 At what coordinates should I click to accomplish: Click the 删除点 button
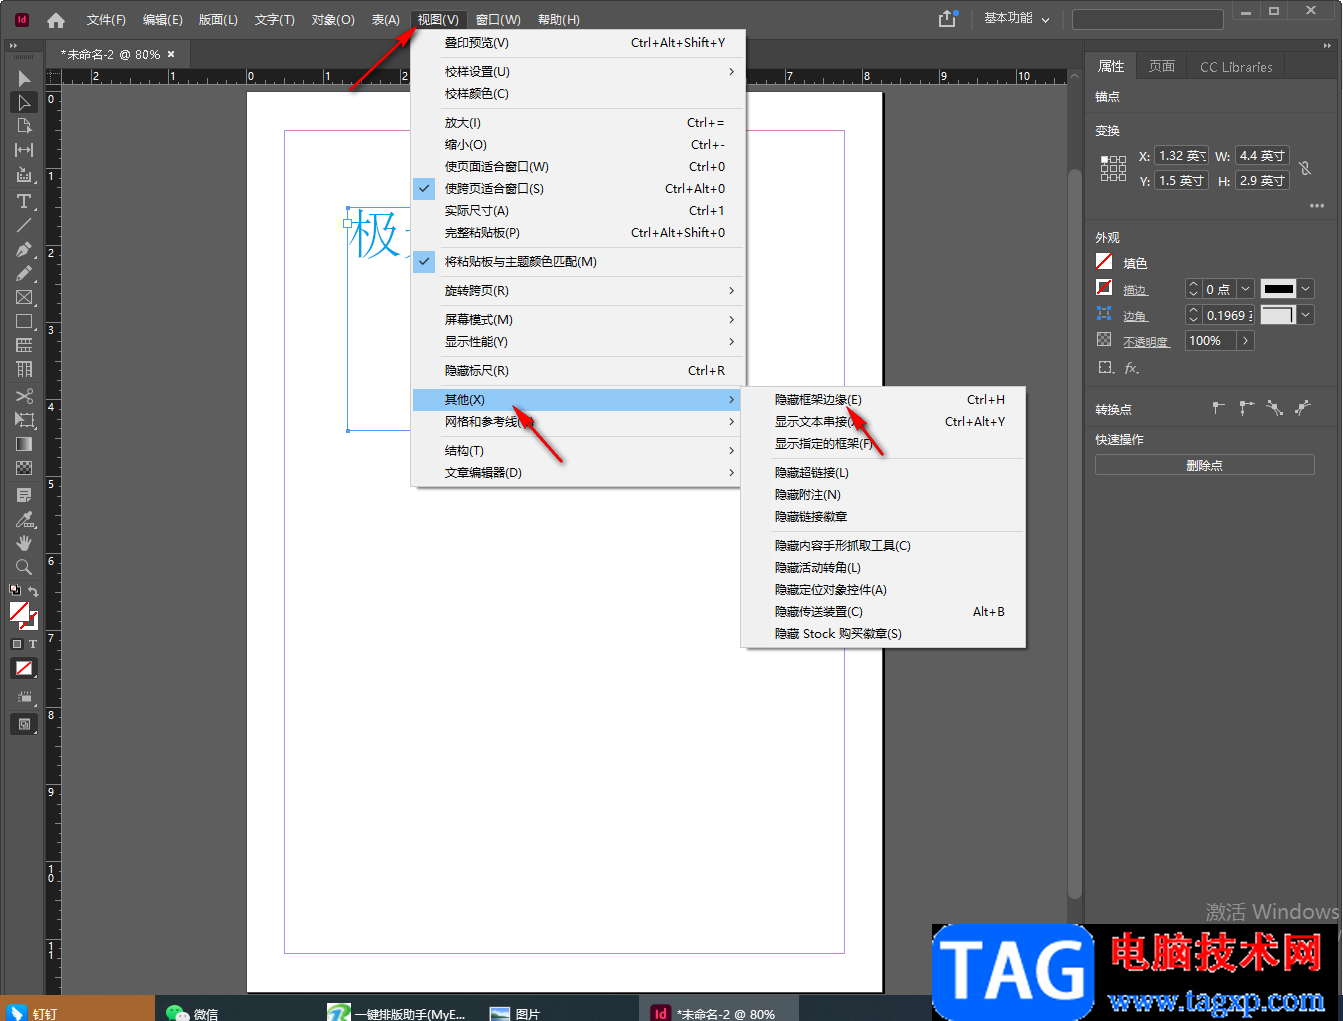[x=1204, y=465]
